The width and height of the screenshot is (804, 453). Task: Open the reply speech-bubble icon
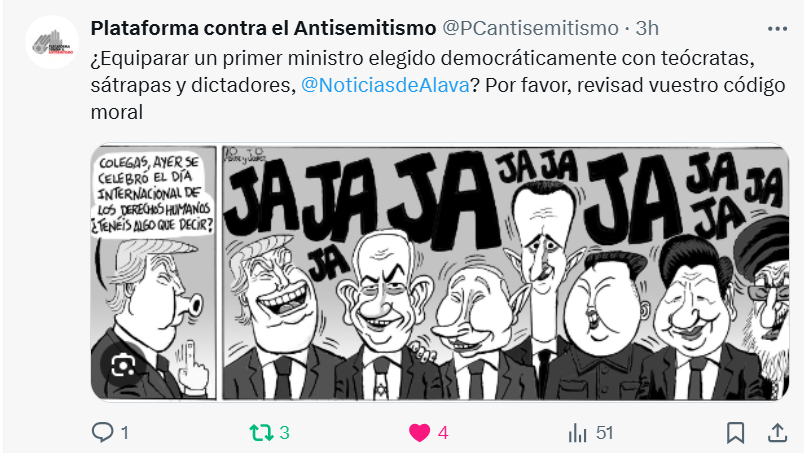102,432
